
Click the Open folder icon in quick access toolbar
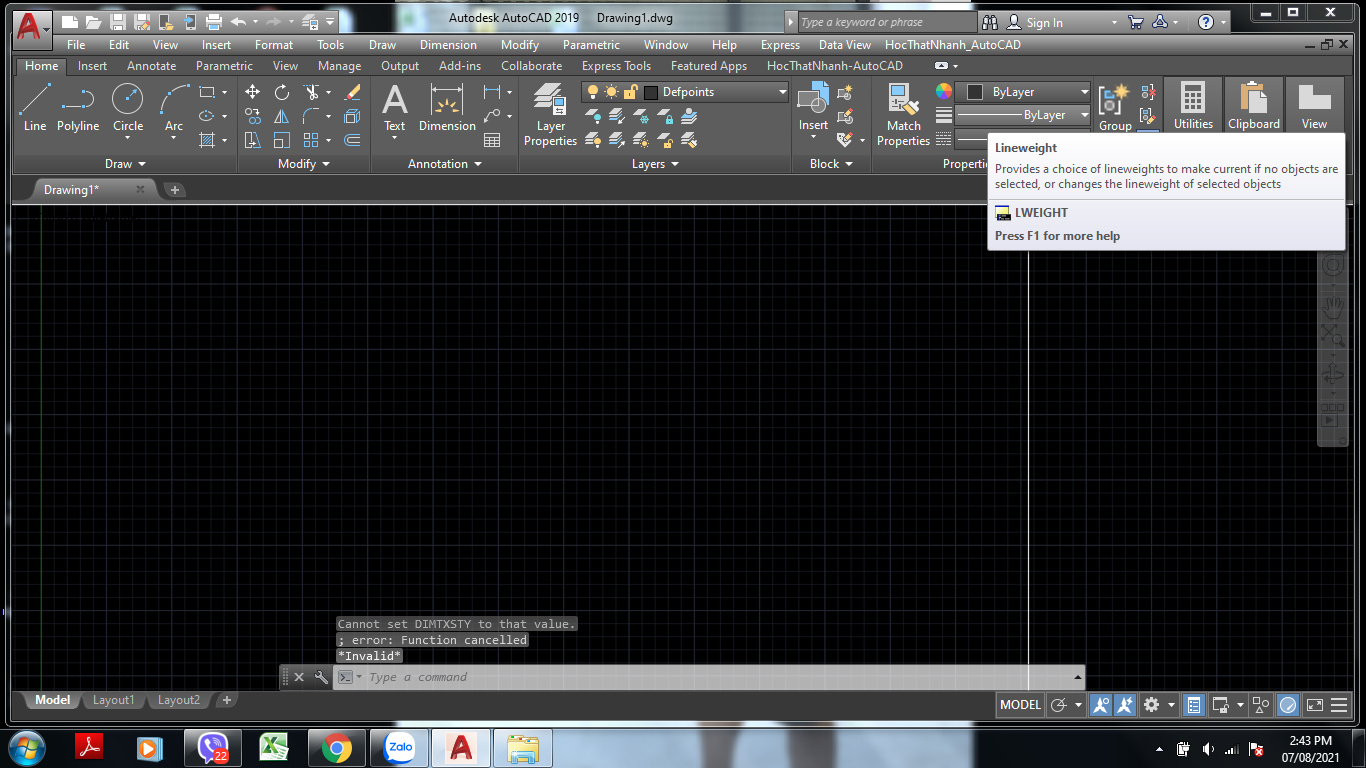point(93,22)
